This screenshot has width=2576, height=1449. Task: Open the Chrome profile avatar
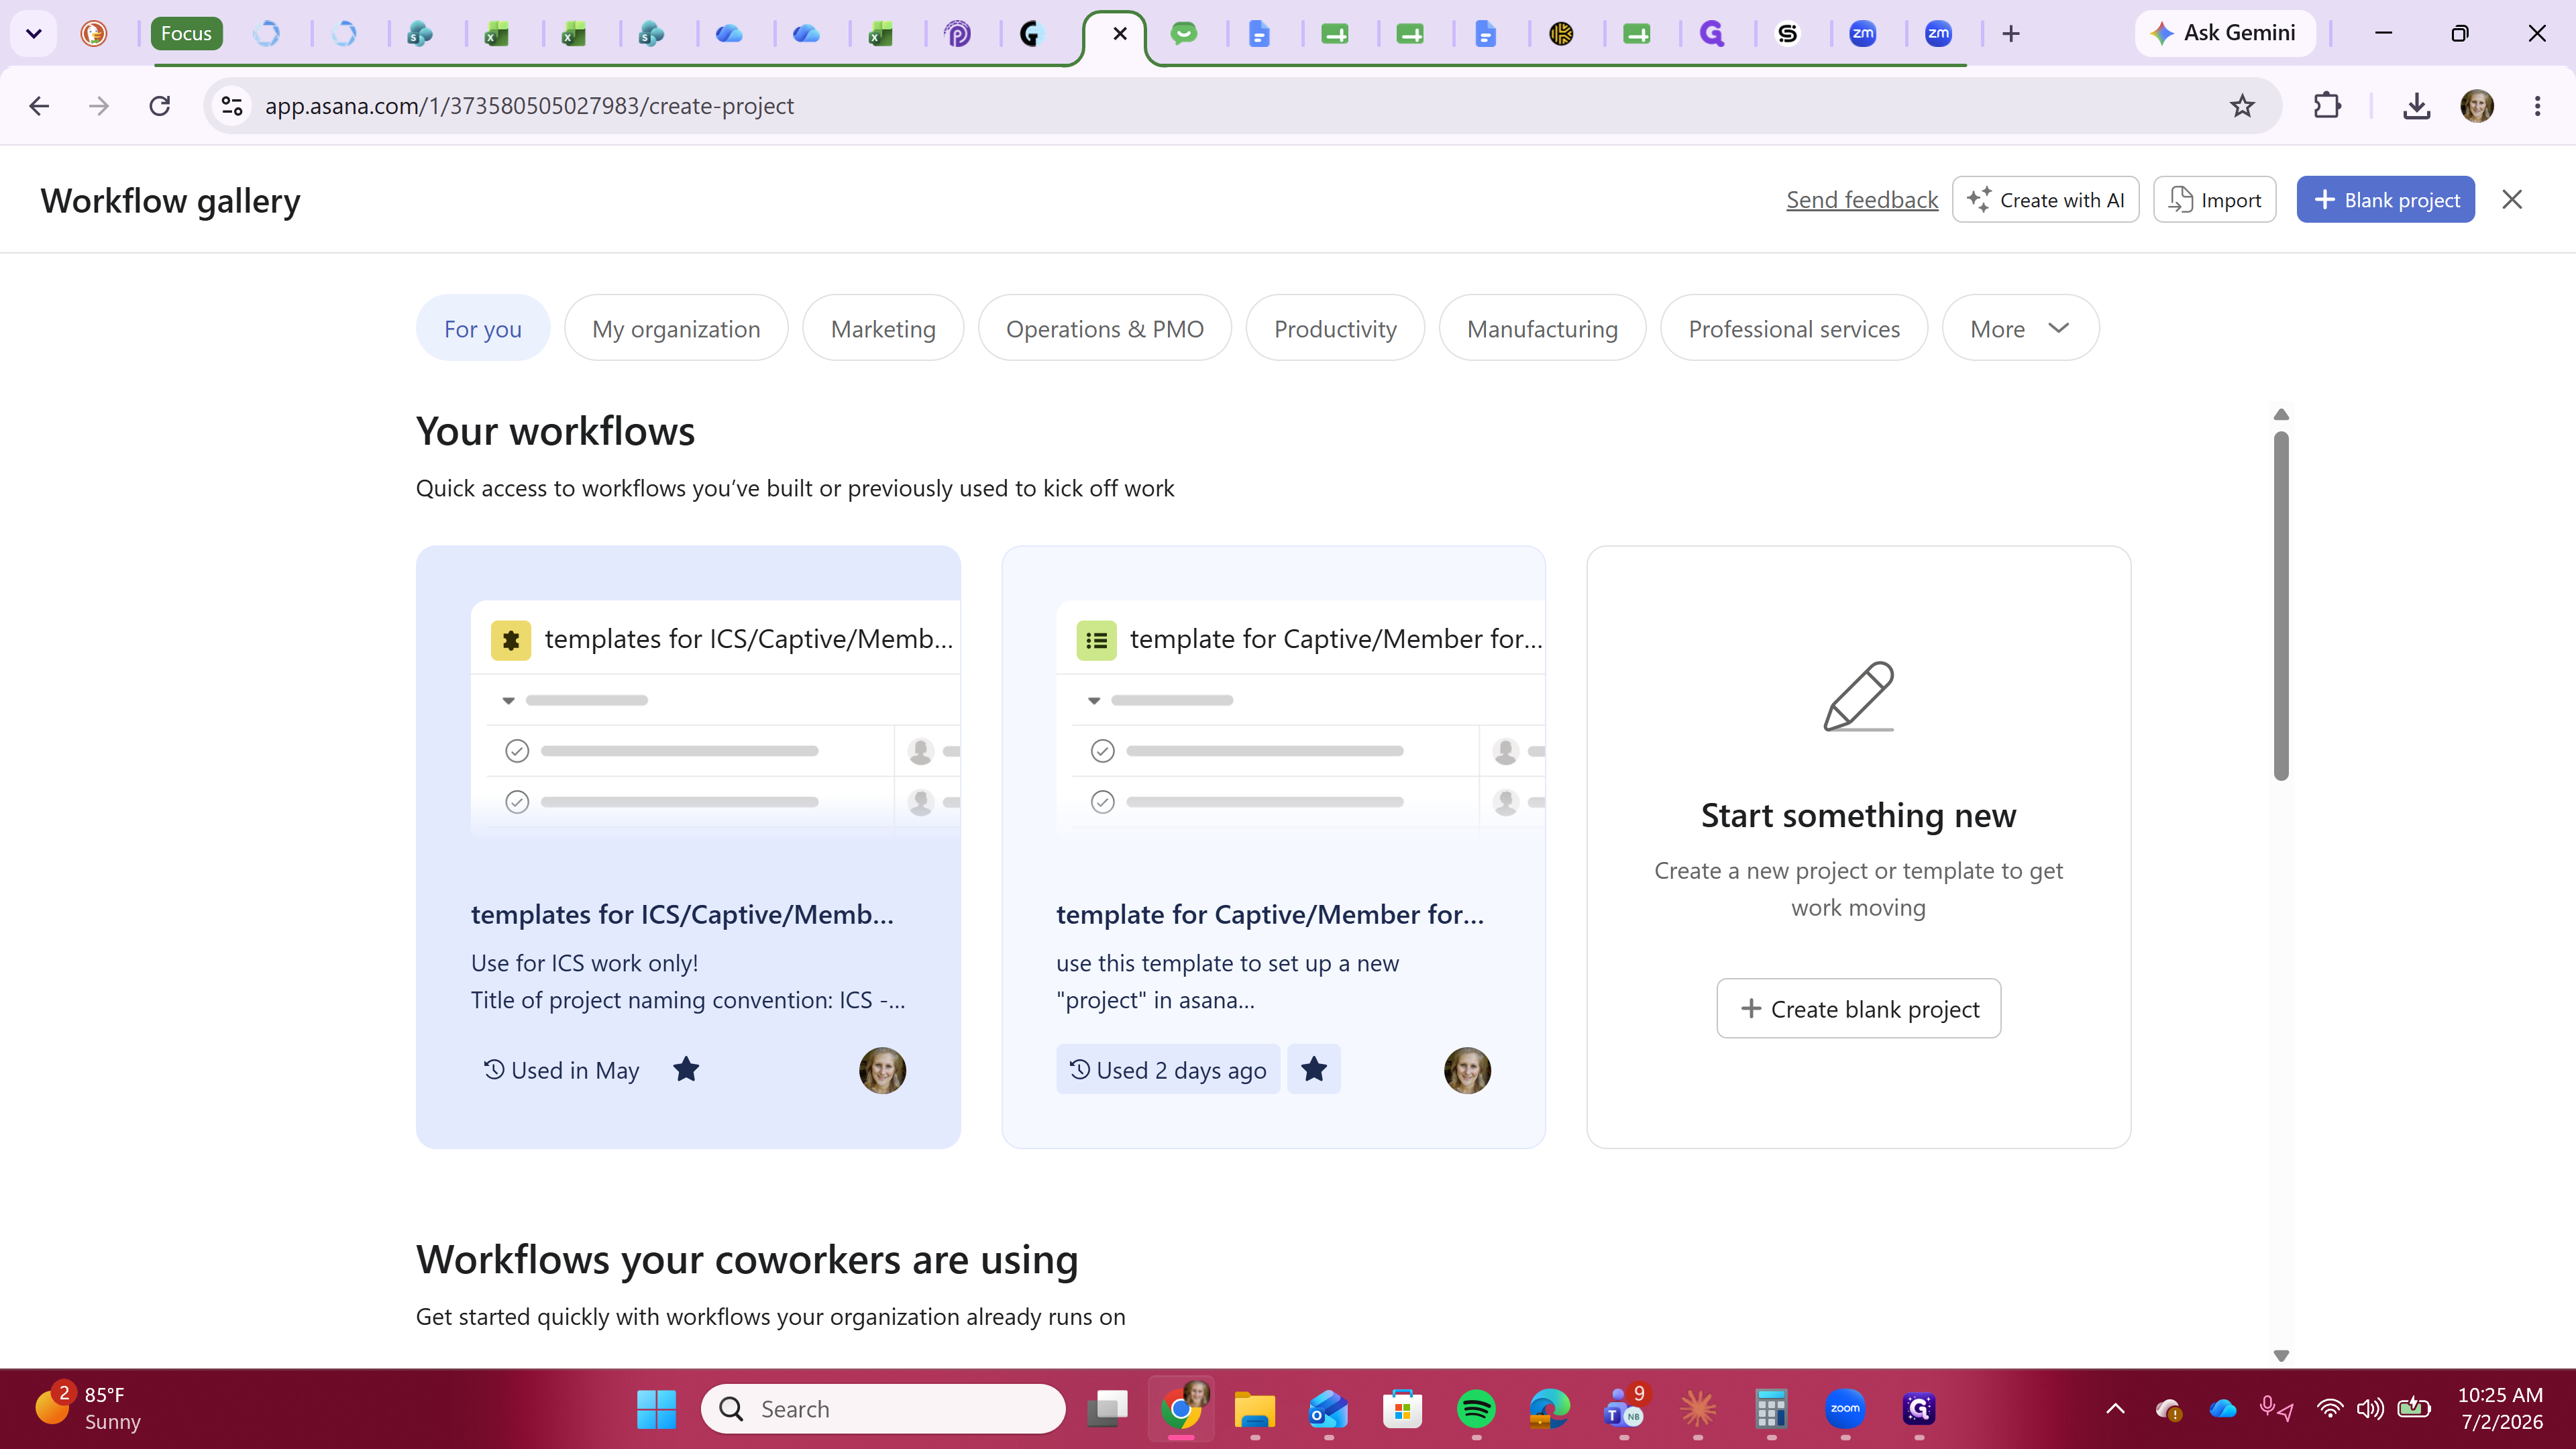pyautogui.click(x=2477, y=106)
